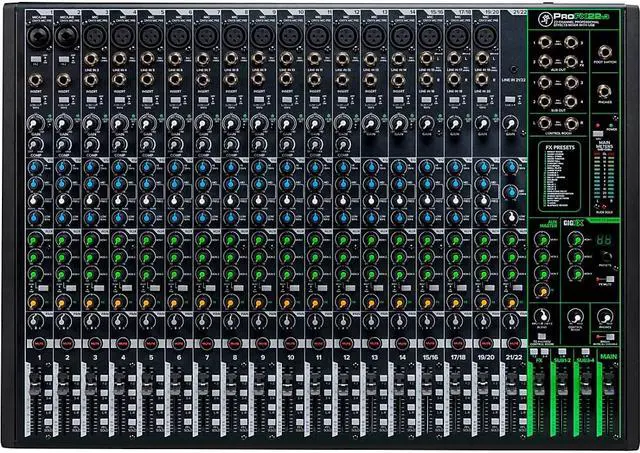Mute channel 13 with its red button
640x453 pixels.
click(x=374, y=344)
